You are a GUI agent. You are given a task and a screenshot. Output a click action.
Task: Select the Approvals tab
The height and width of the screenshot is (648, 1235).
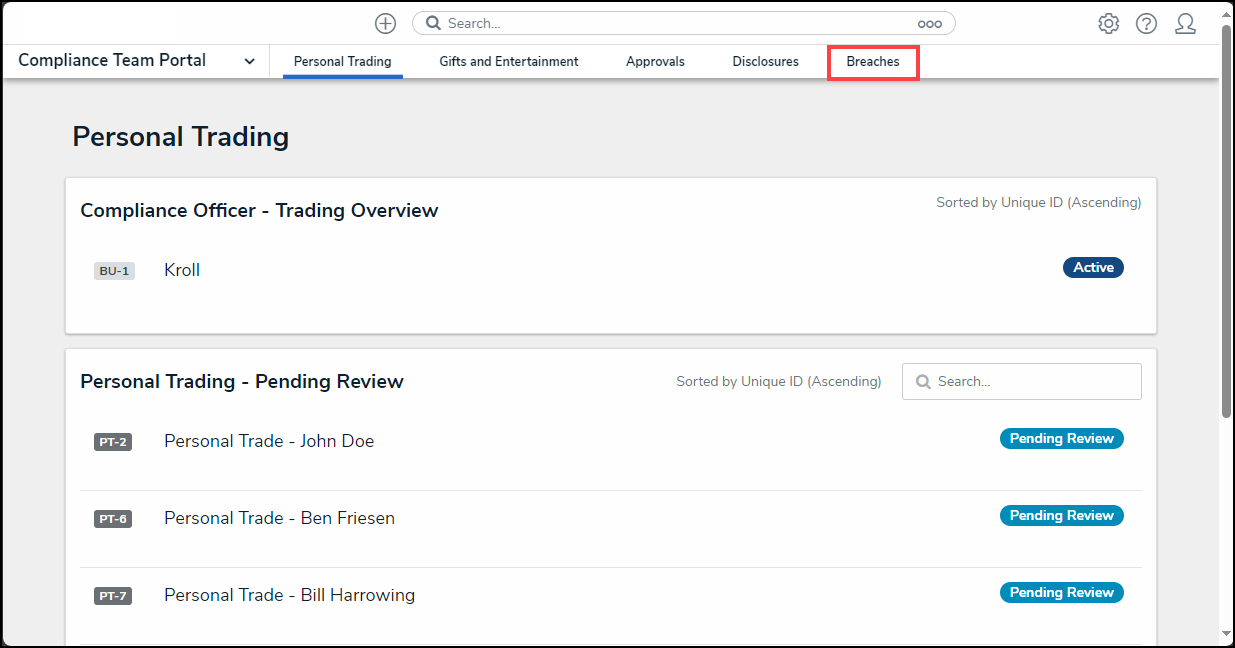(655, 62)
